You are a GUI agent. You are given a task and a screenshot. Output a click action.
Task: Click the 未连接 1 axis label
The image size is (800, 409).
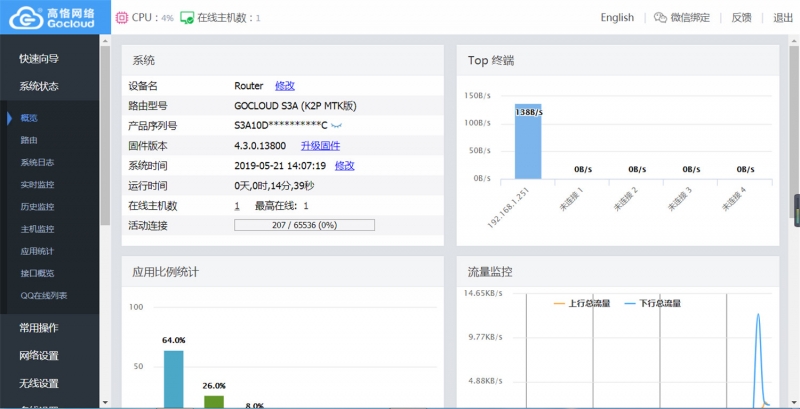[x=571, y=199]
